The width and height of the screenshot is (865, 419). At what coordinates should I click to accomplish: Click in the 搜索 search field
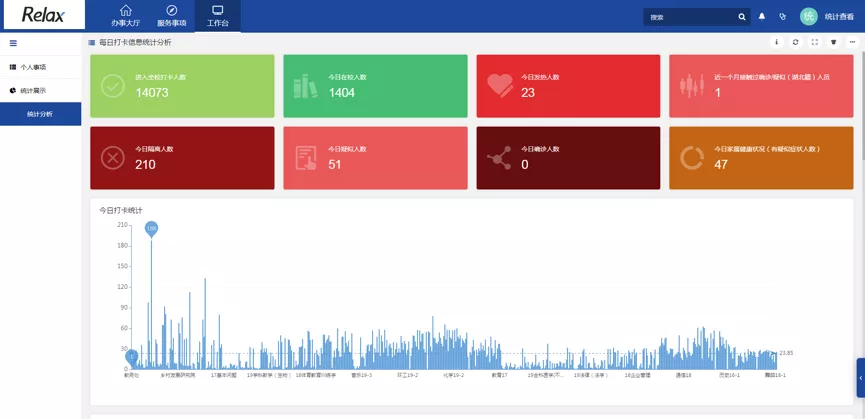690,17
